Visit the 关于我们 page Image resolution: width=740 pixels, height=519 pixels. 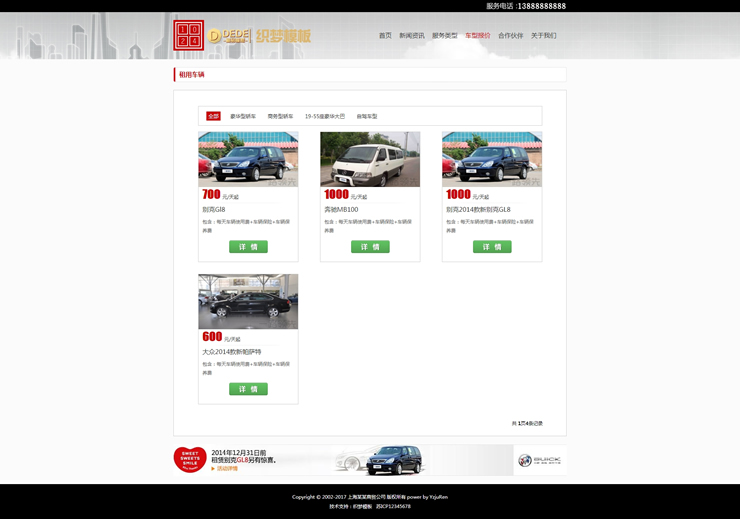pos(544,36)
